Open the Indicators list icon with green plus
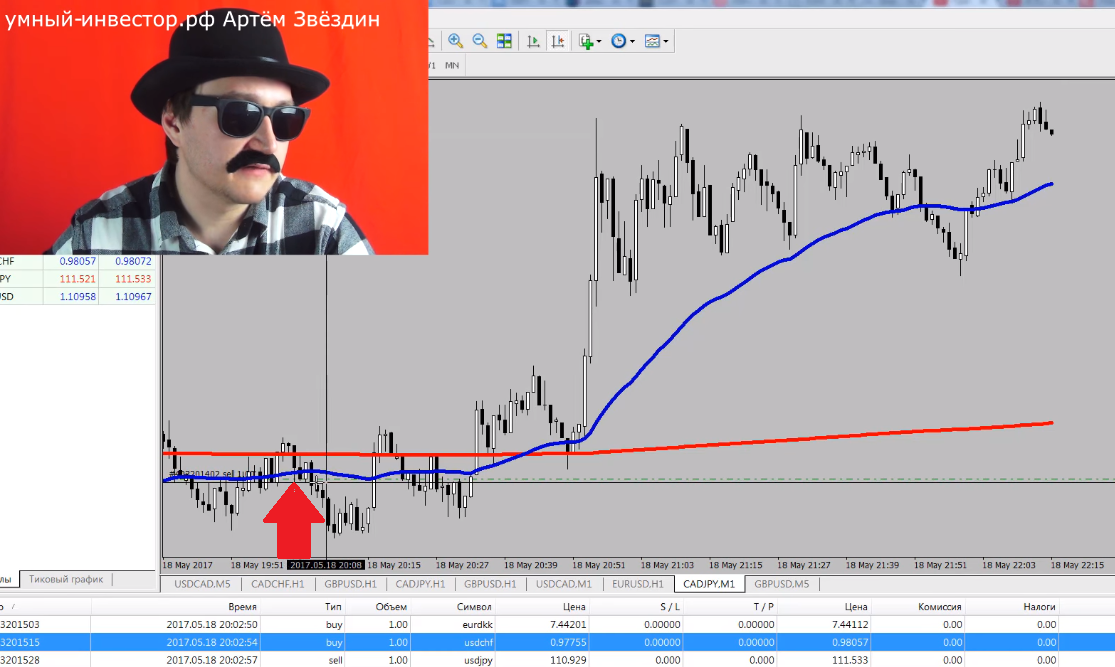 click(x=585, y=41)
